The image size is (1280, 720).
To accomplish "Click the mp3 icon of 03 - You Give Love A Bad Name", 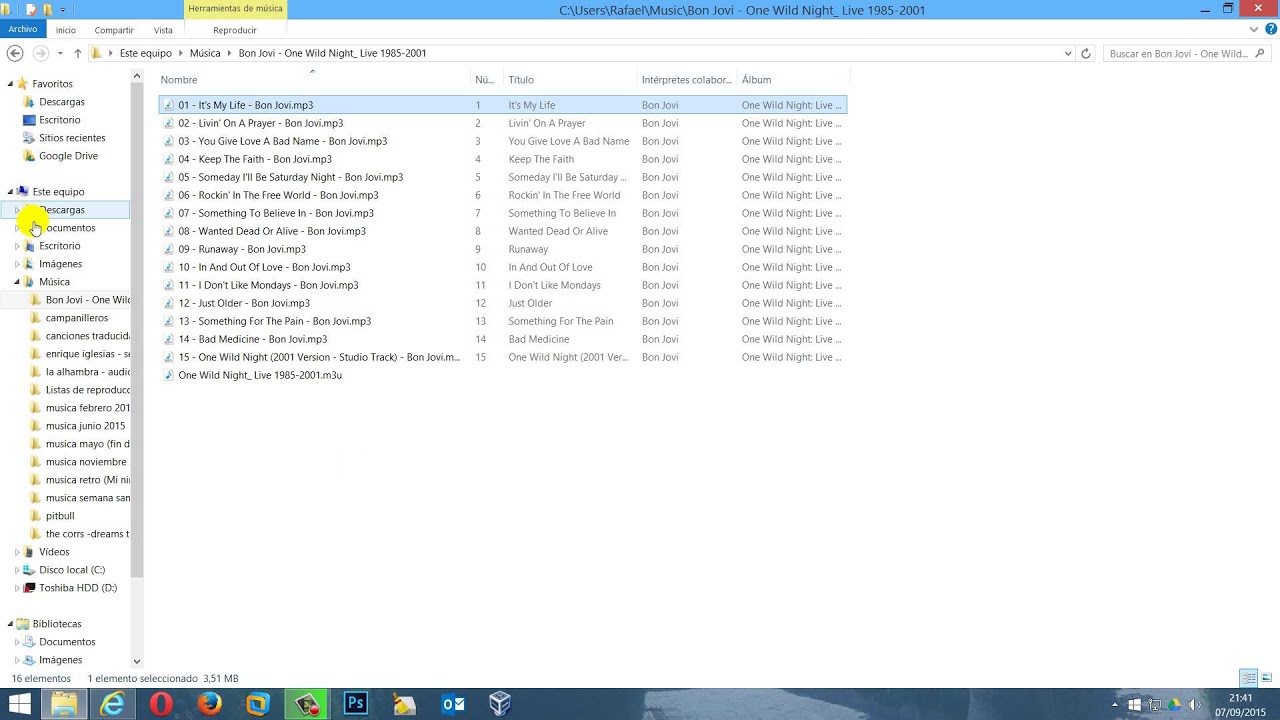I will 169,141.
